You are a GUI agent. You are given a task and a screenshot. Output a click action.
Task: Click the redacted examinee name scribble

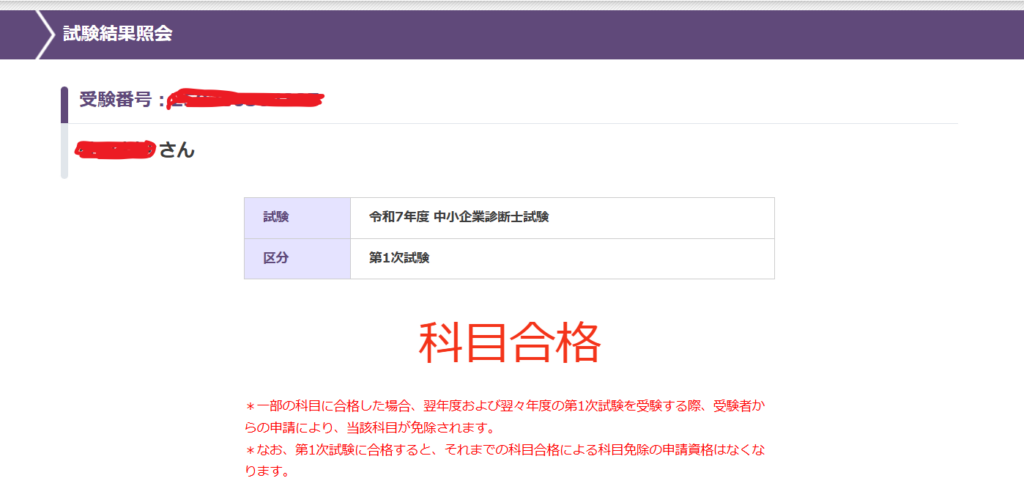tap(115, 150)
